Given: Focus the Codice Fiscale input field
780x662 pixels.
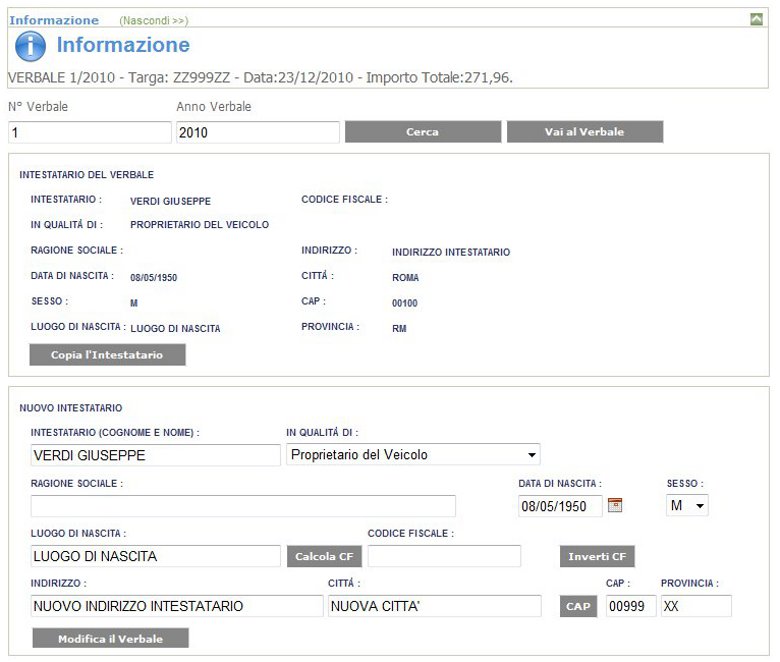Looking at the screenshot, I should tap(444, 557).
